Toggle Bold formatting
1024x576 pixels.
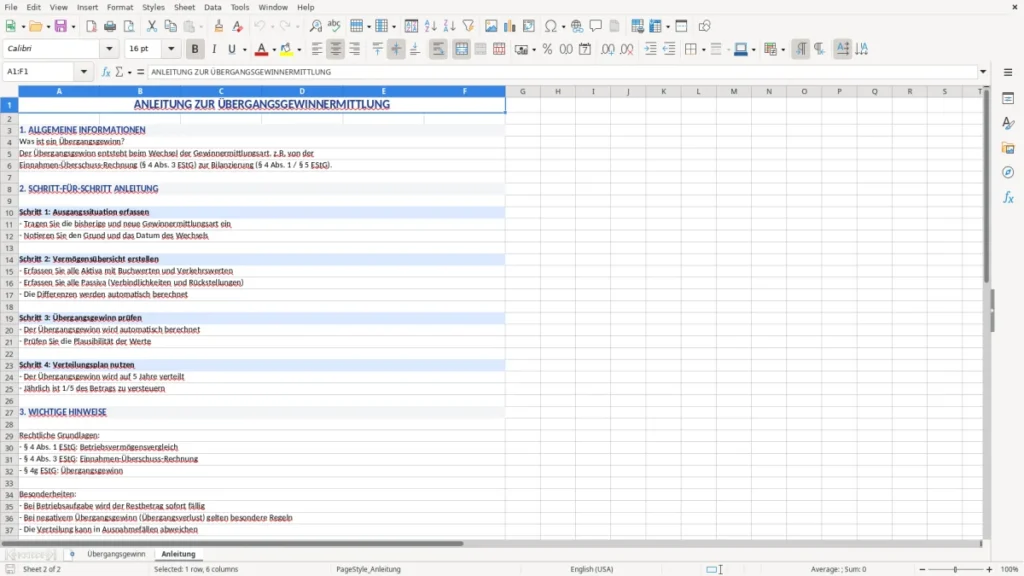pos(195,49)
